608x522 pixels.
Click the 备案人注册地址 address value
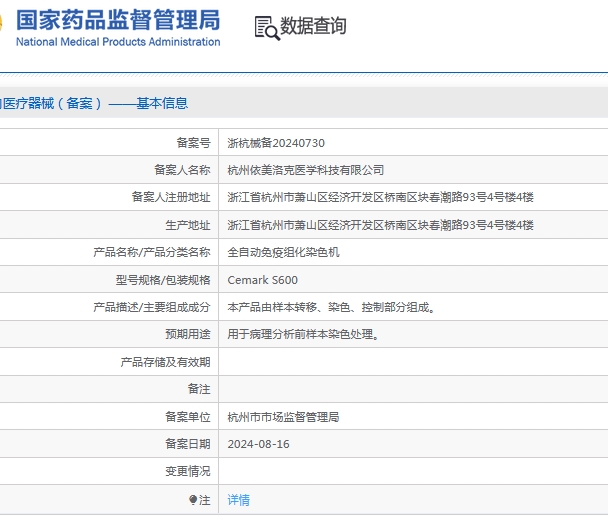(x=380, y=197)
